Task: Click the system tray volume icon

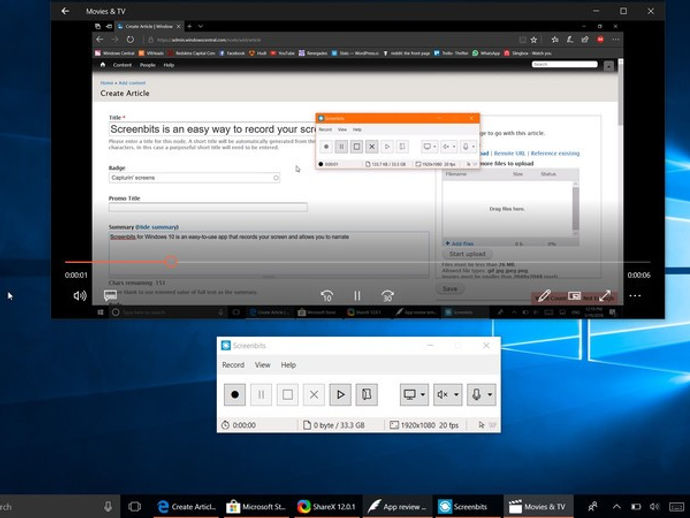Action: (655, 507)
